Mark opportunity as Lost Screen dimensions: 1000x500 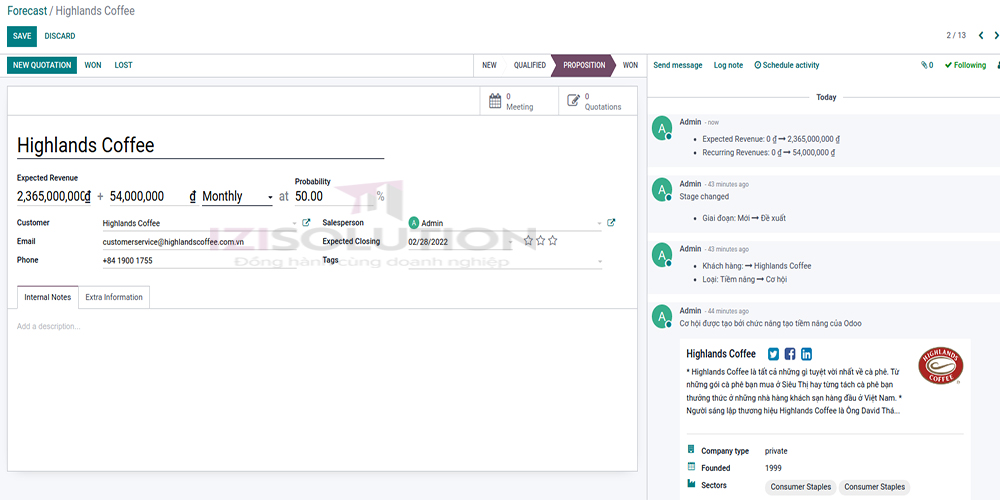click(124, 65)
